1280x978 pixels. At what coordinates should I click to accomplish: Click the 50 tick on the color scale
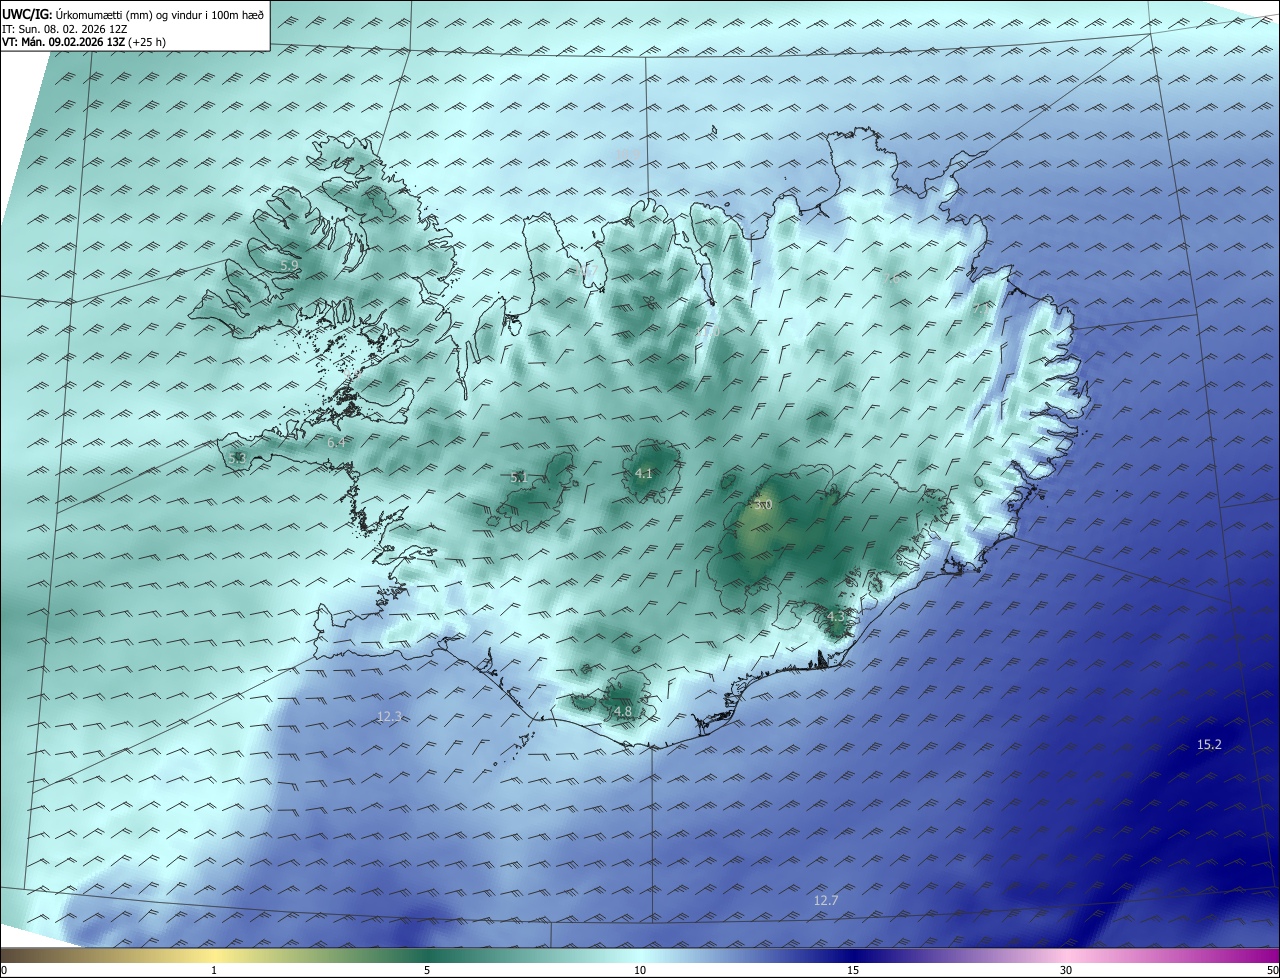click(1272, 970)
